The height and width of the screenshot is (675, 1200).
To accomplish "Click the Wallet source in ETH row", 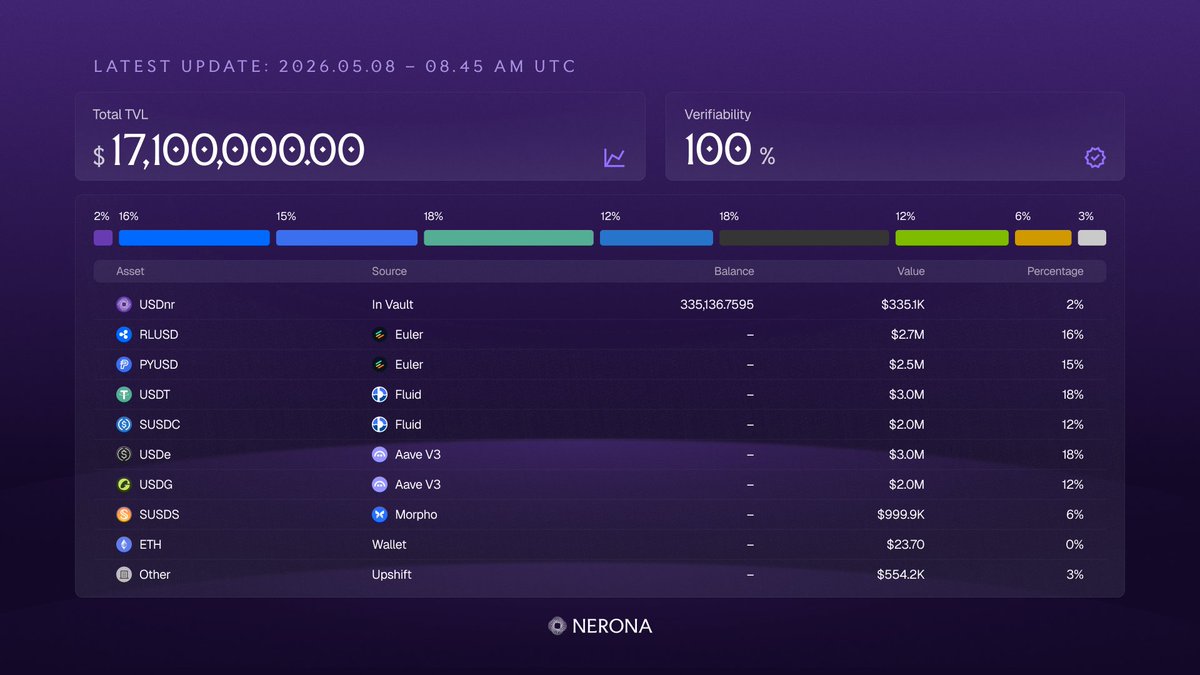I will coord(389,544).
